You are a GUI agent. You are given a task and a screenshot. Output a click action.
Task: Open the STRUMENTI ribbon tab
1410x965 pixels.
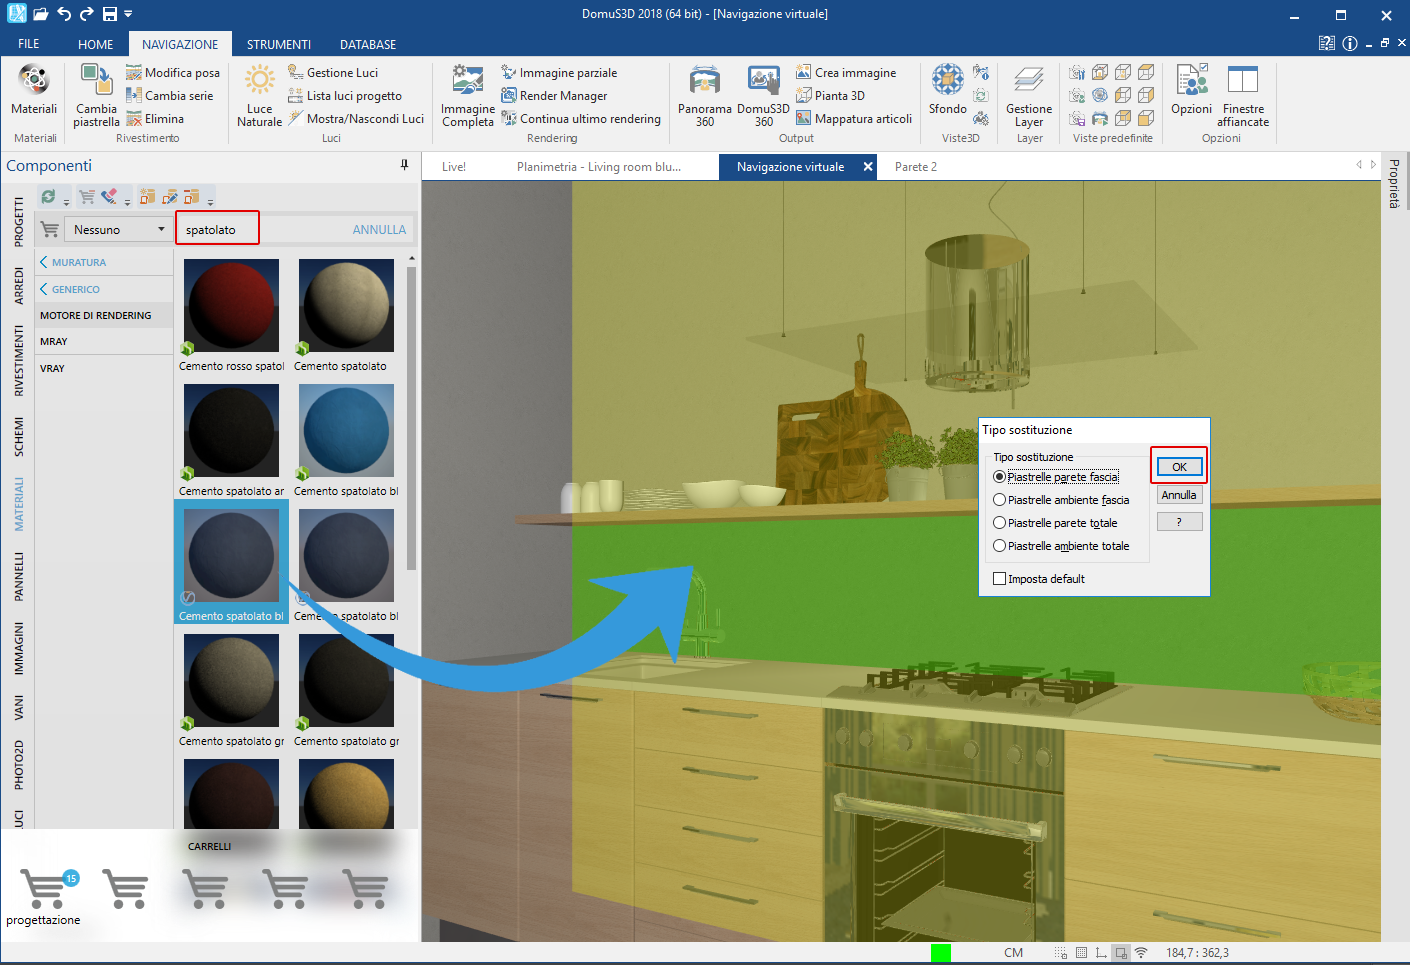pyautogui.click(x=279, y=44)
